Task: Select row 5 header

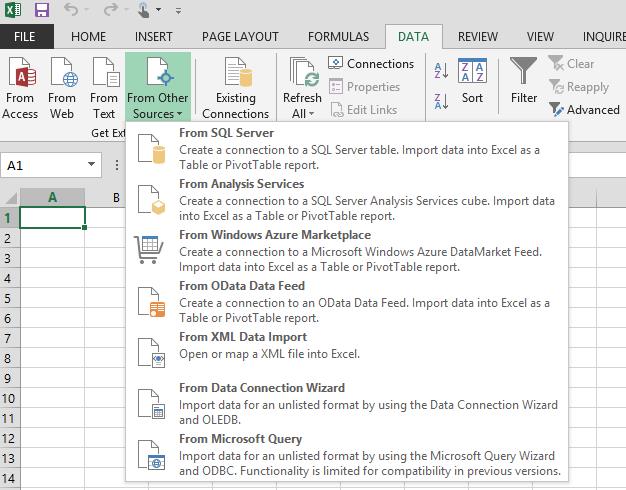Action: pyautogui.click(x=8, y=298)
